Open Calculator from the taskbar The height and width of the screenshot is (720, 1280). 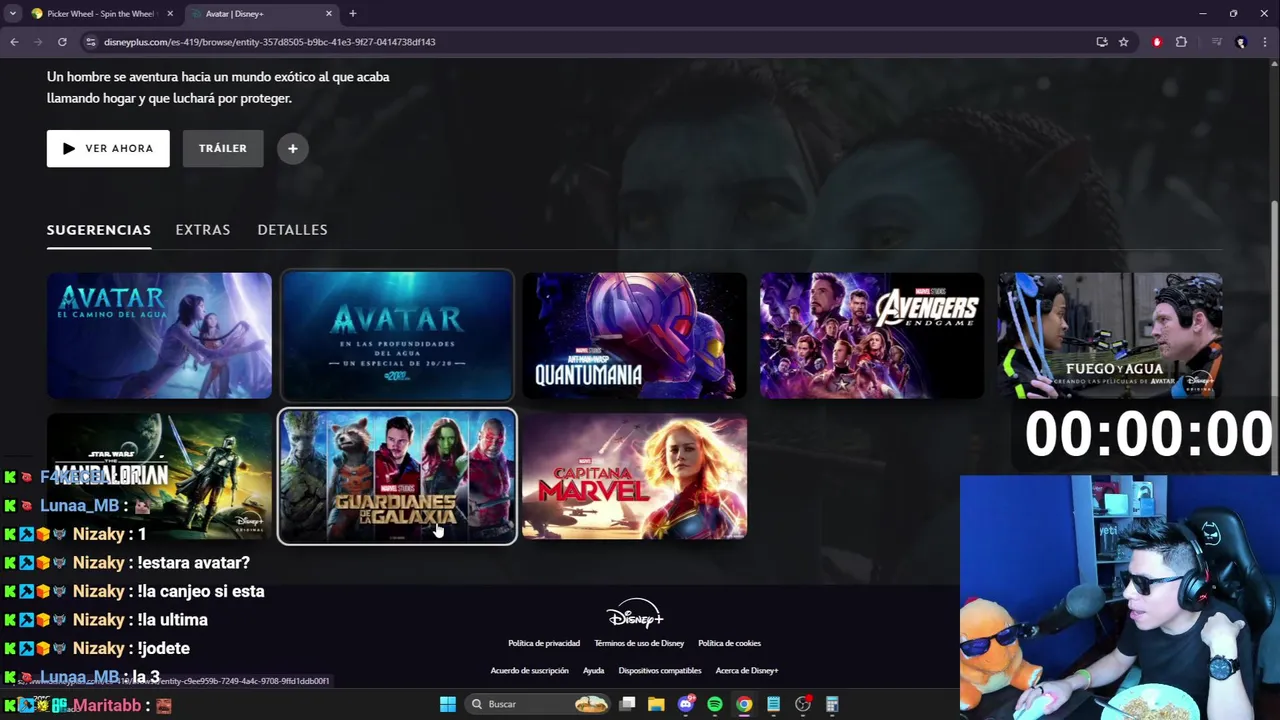832,704
